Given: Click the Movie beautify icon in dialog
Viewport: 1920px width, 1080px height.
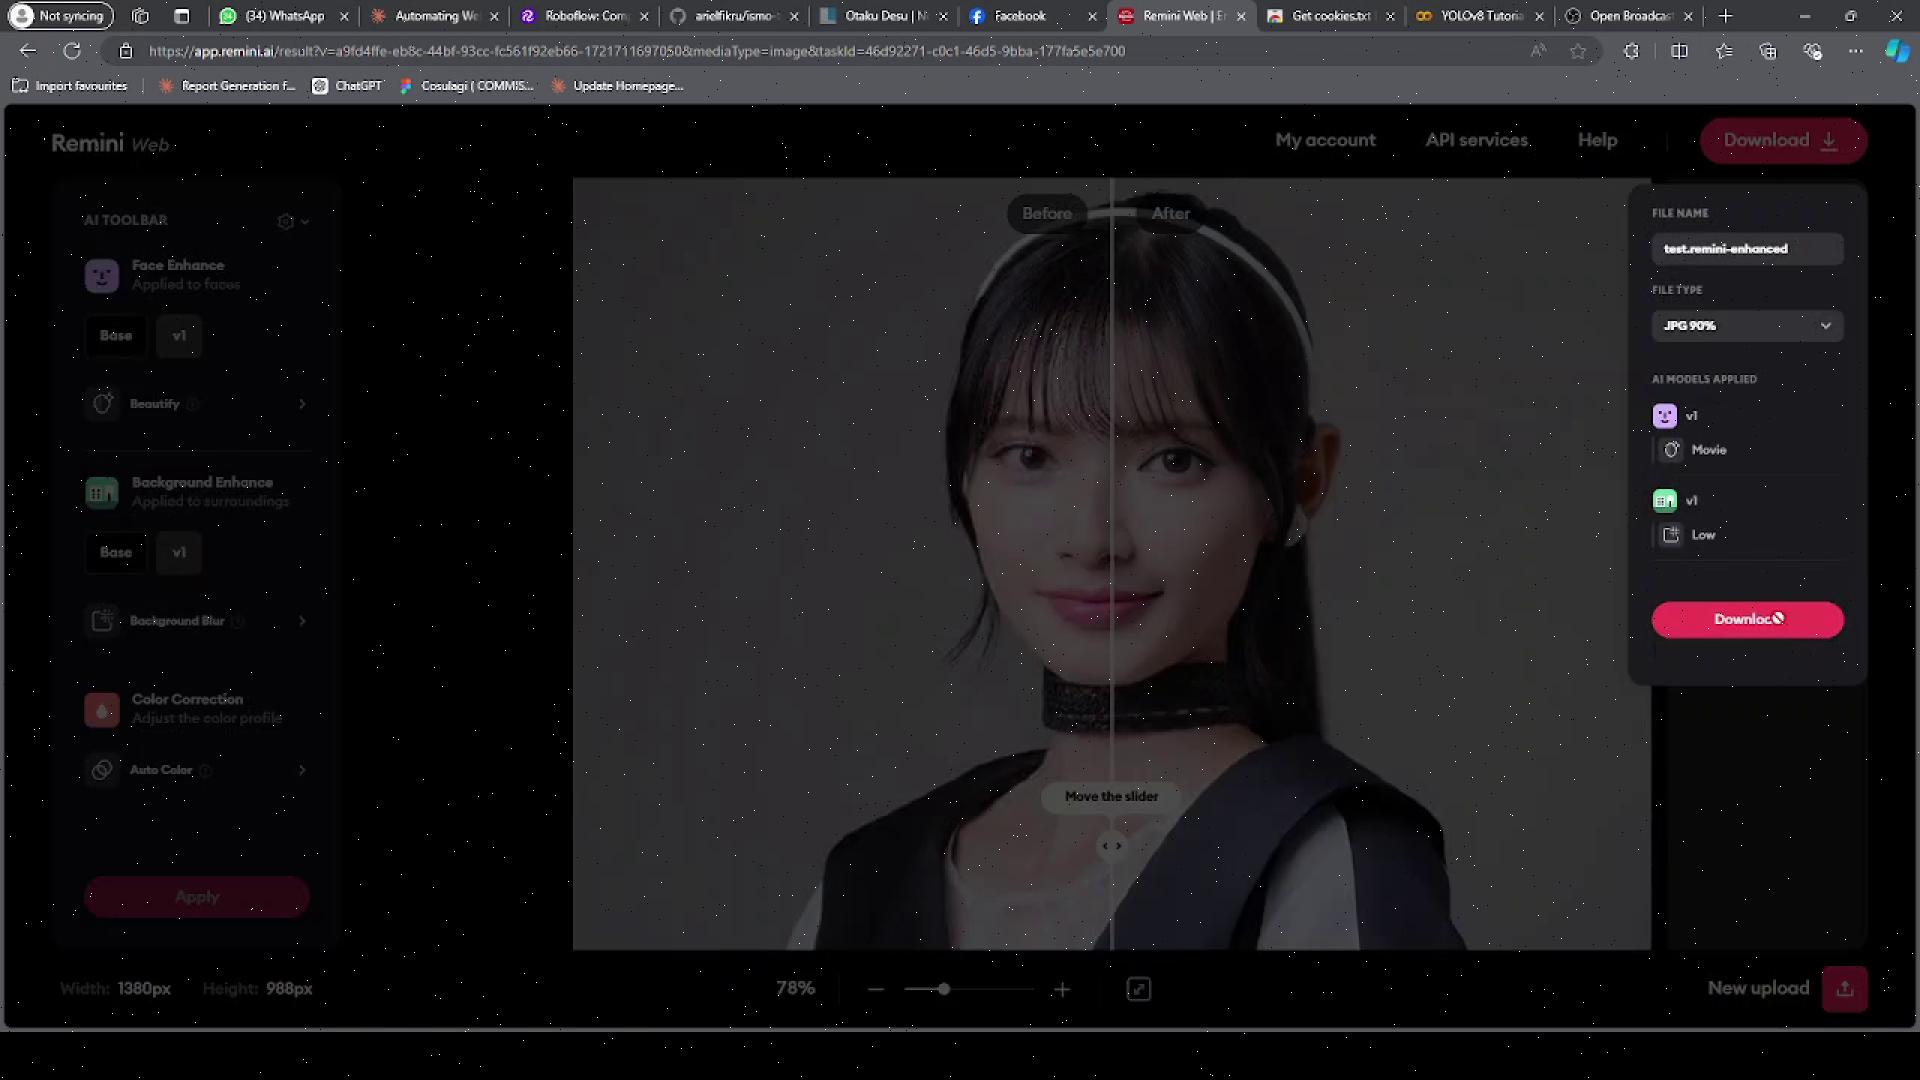Looking at the screenshot, I should 1671,450.
